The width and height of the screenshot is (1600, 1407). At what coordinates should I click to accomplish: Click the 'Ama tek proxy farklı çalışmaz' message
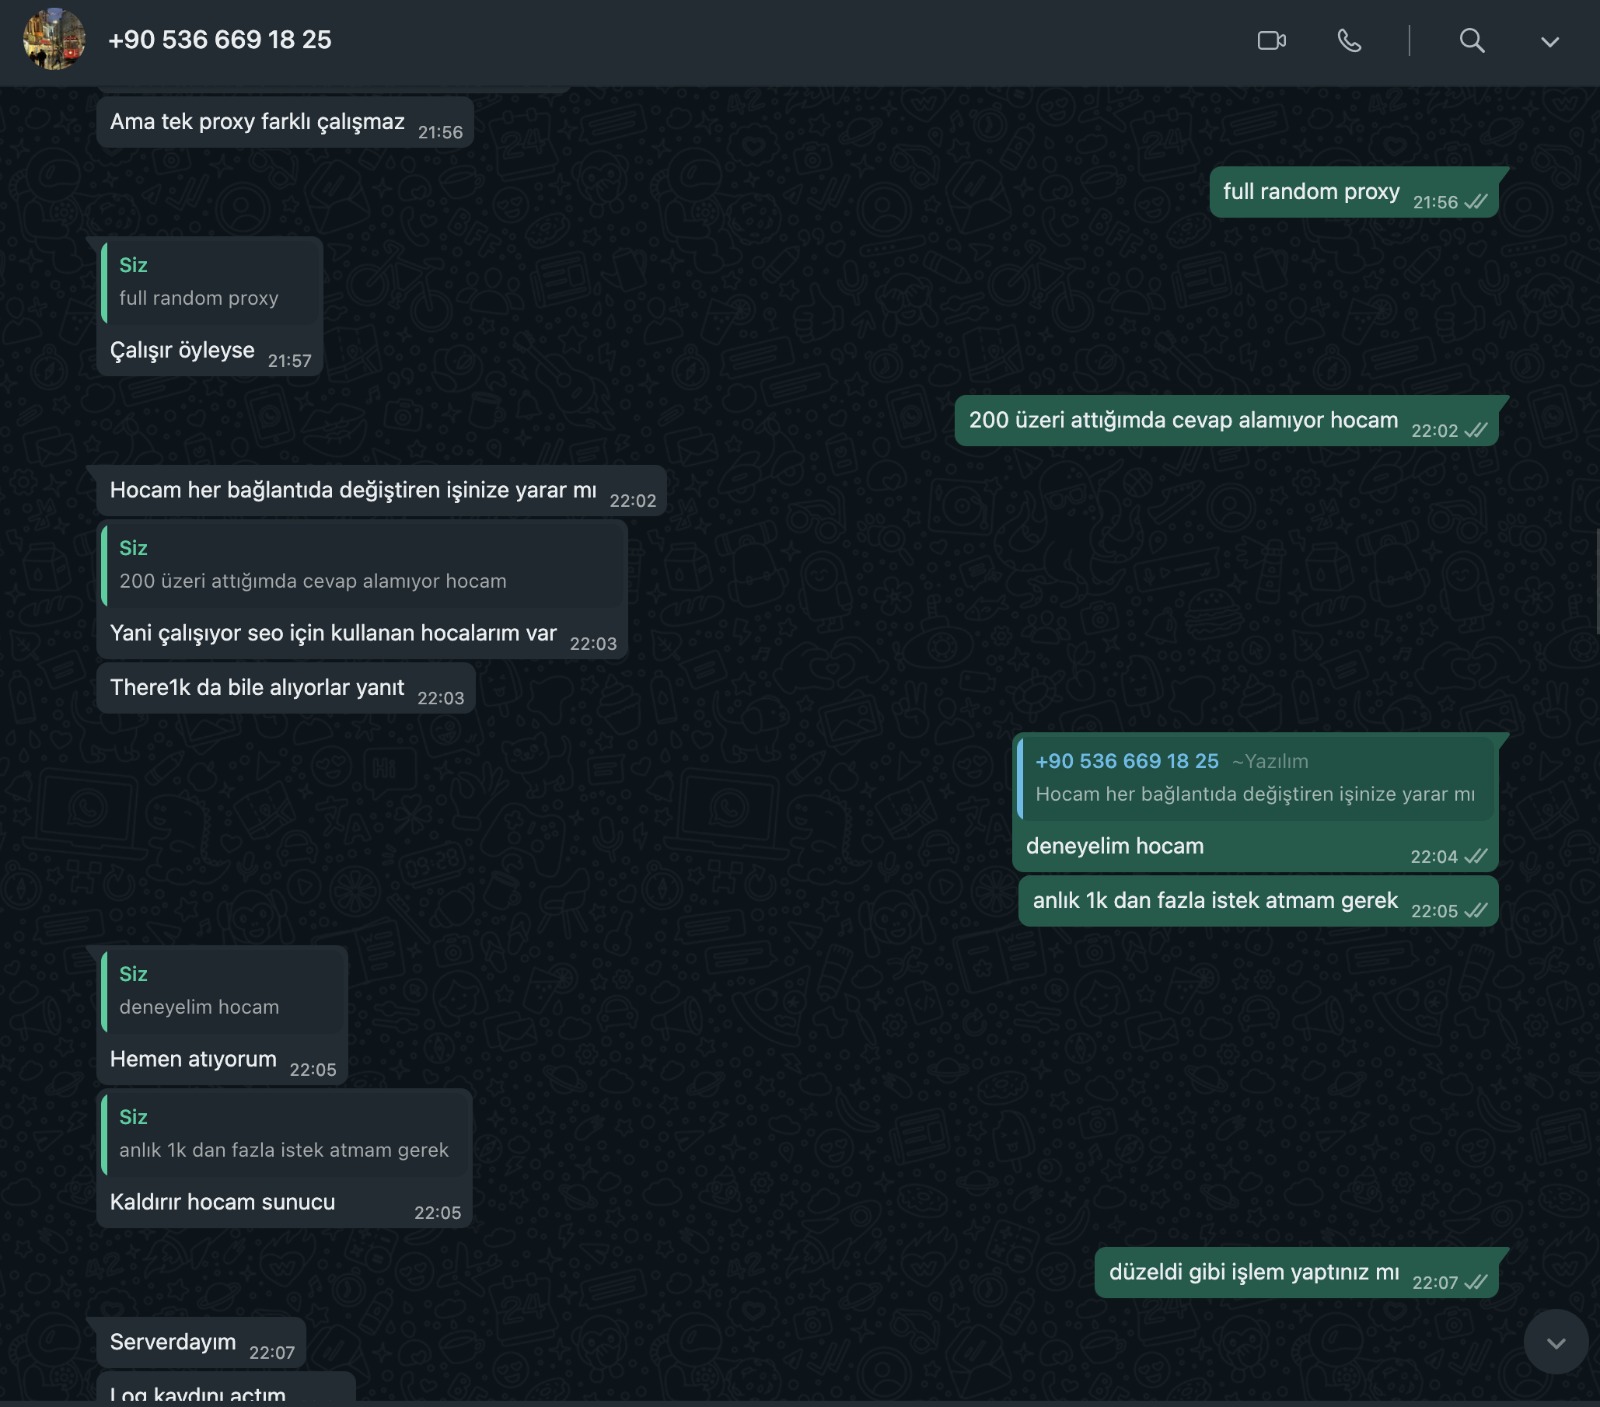point(285,122)
